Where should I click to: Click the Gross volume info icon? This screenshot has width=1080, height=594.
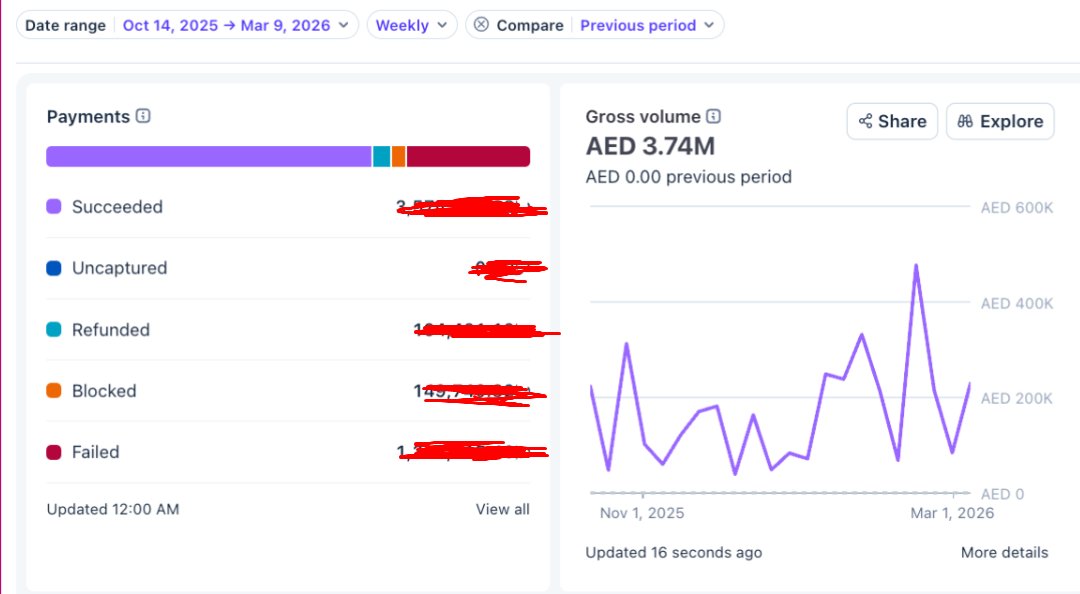click(714, 116)
